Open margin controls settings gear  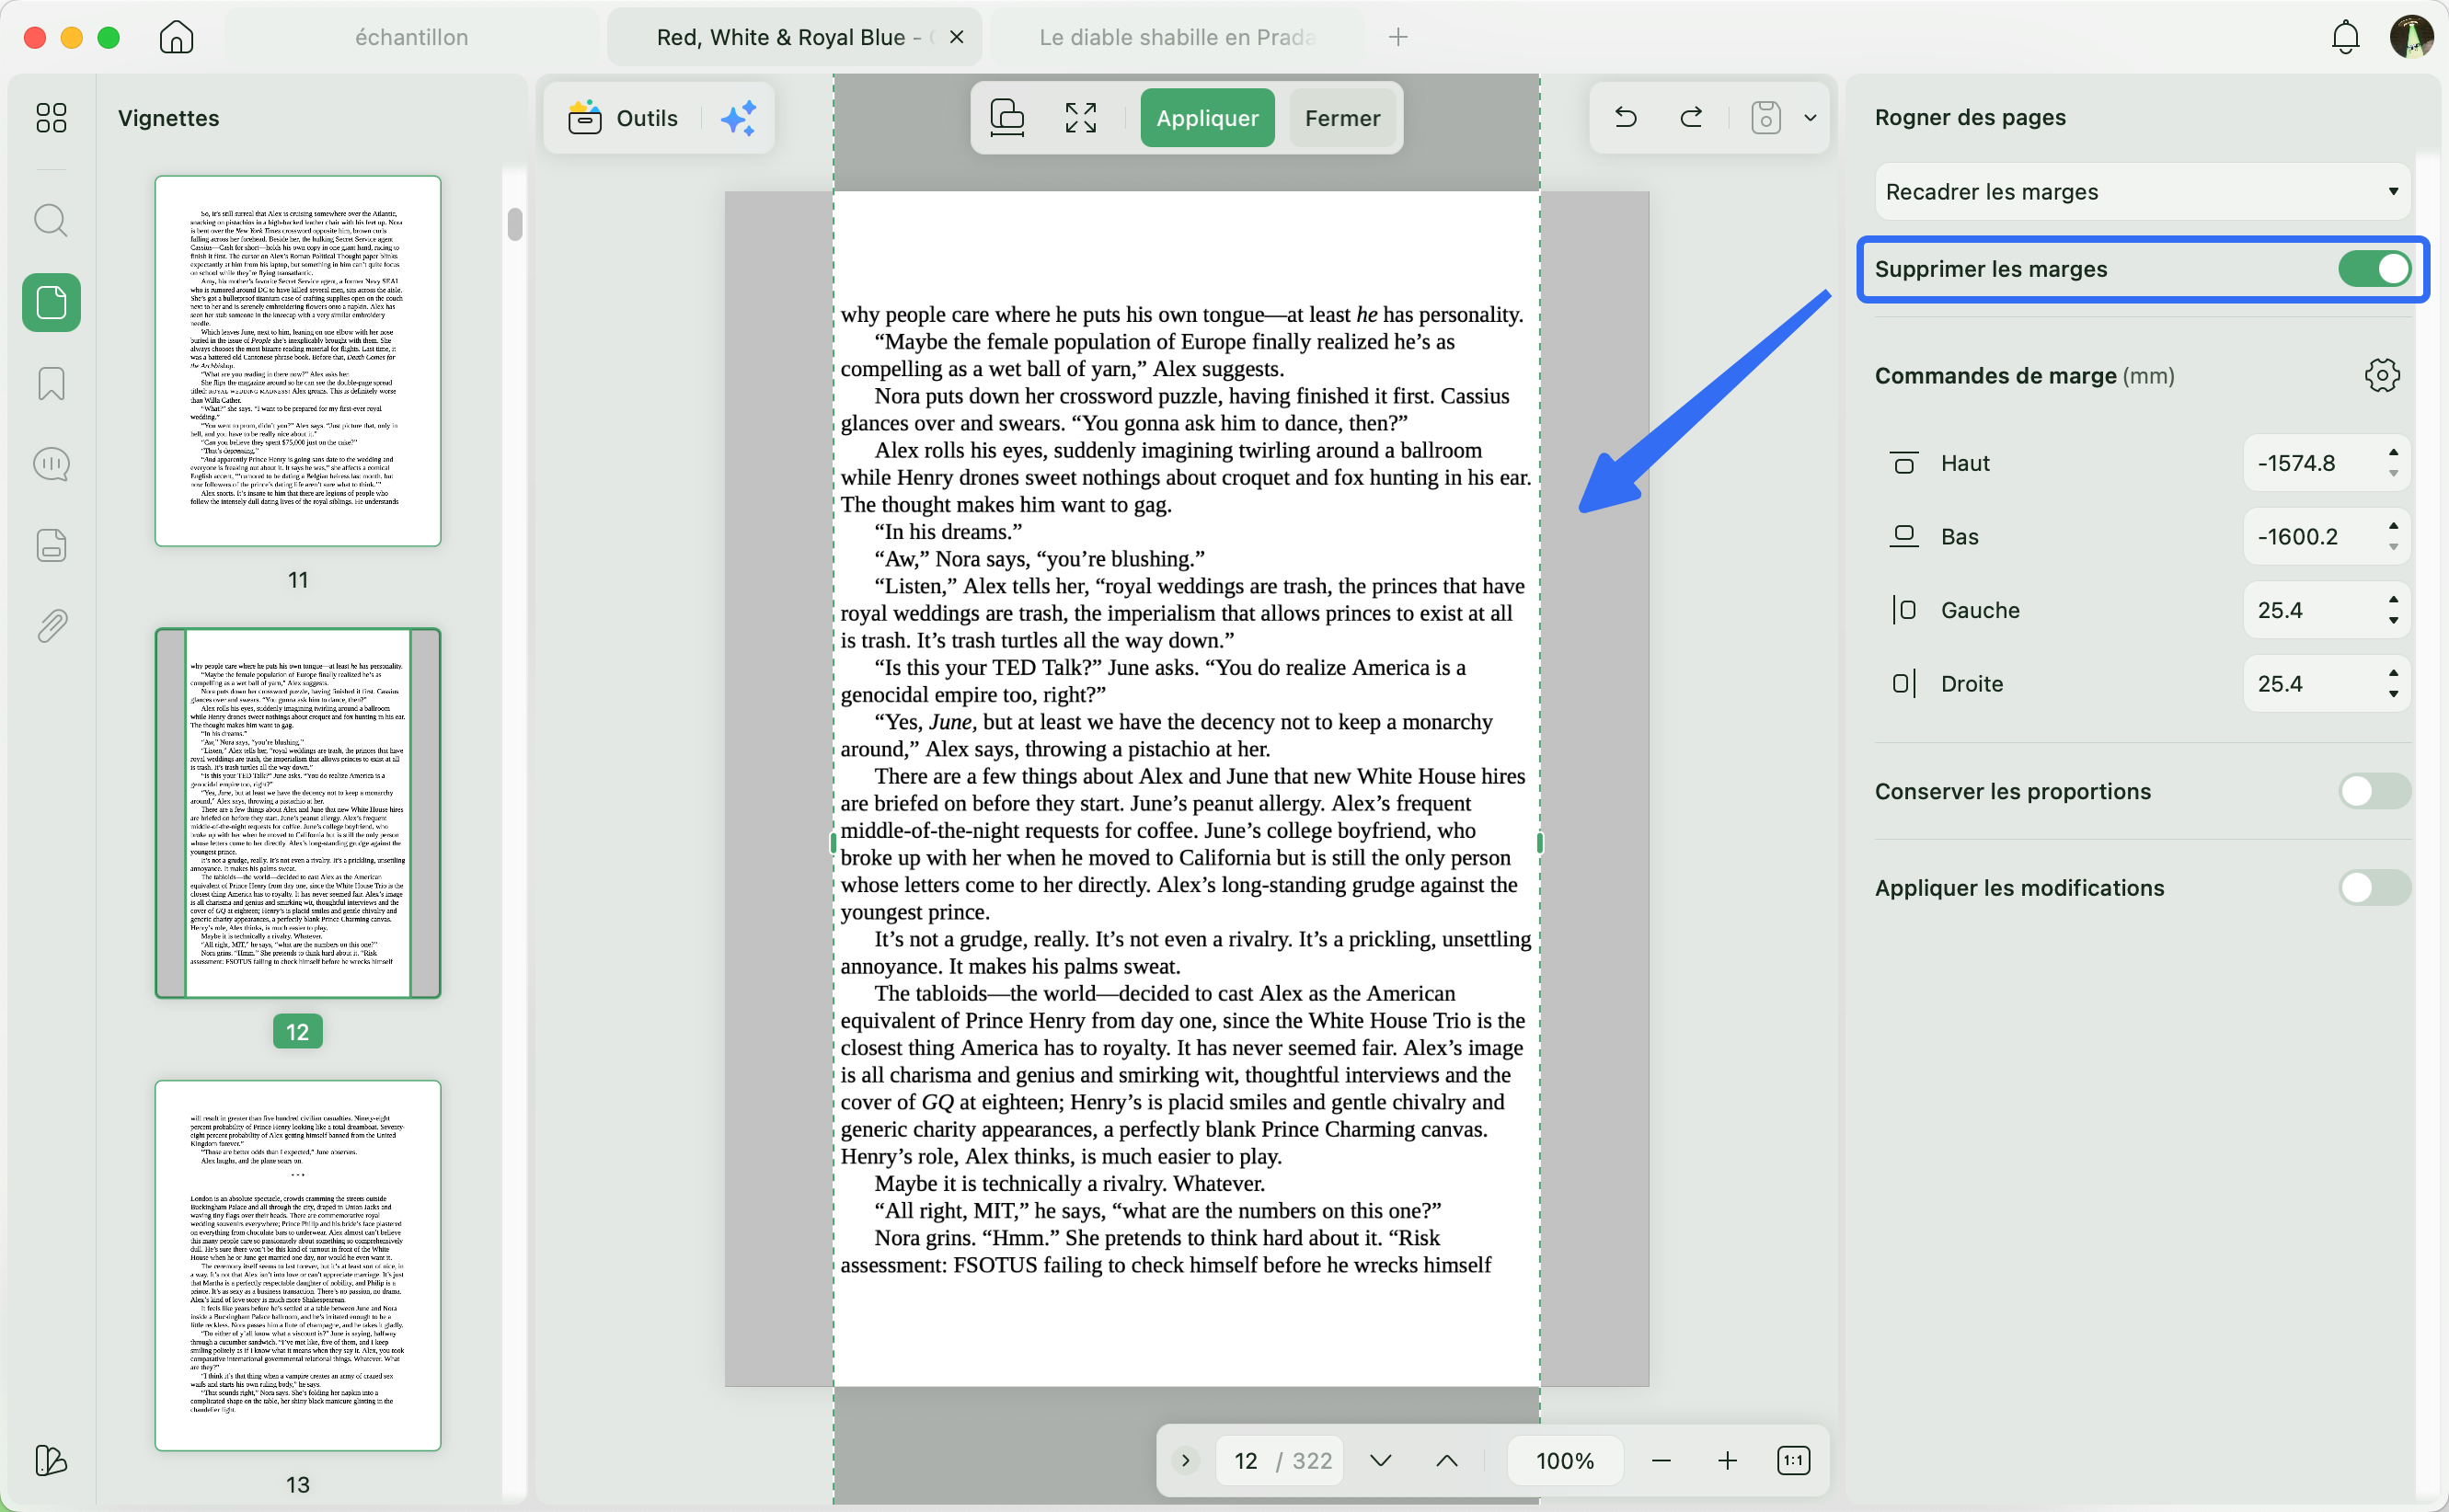[2383, 375]
